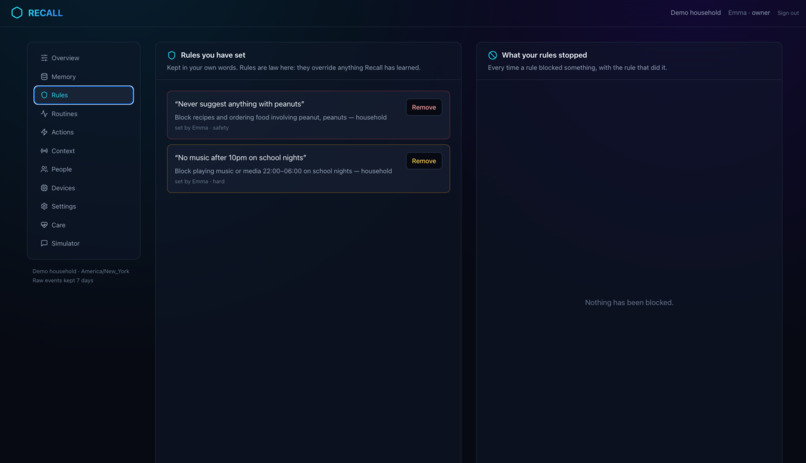The width and height of the screenshot is (806, 463).
Task: Select the "Never suggest anything with peanuts" title
Action: tap(240, 104)
